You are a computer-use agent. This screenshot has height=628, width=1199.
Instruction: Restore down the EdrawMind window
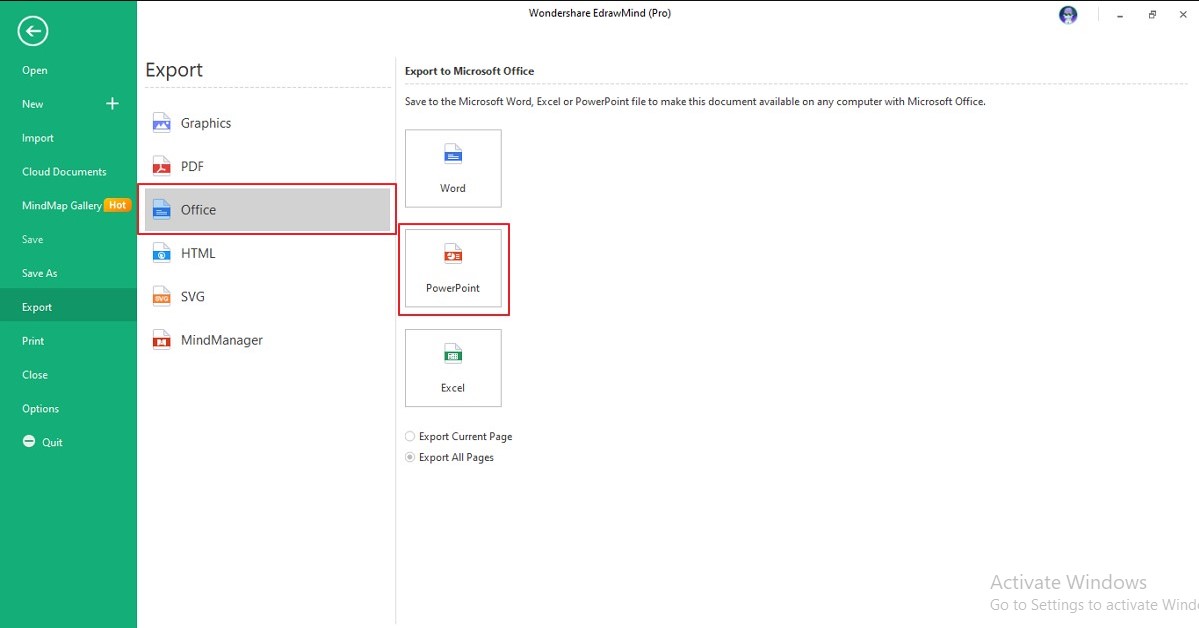coord(1152,15)
